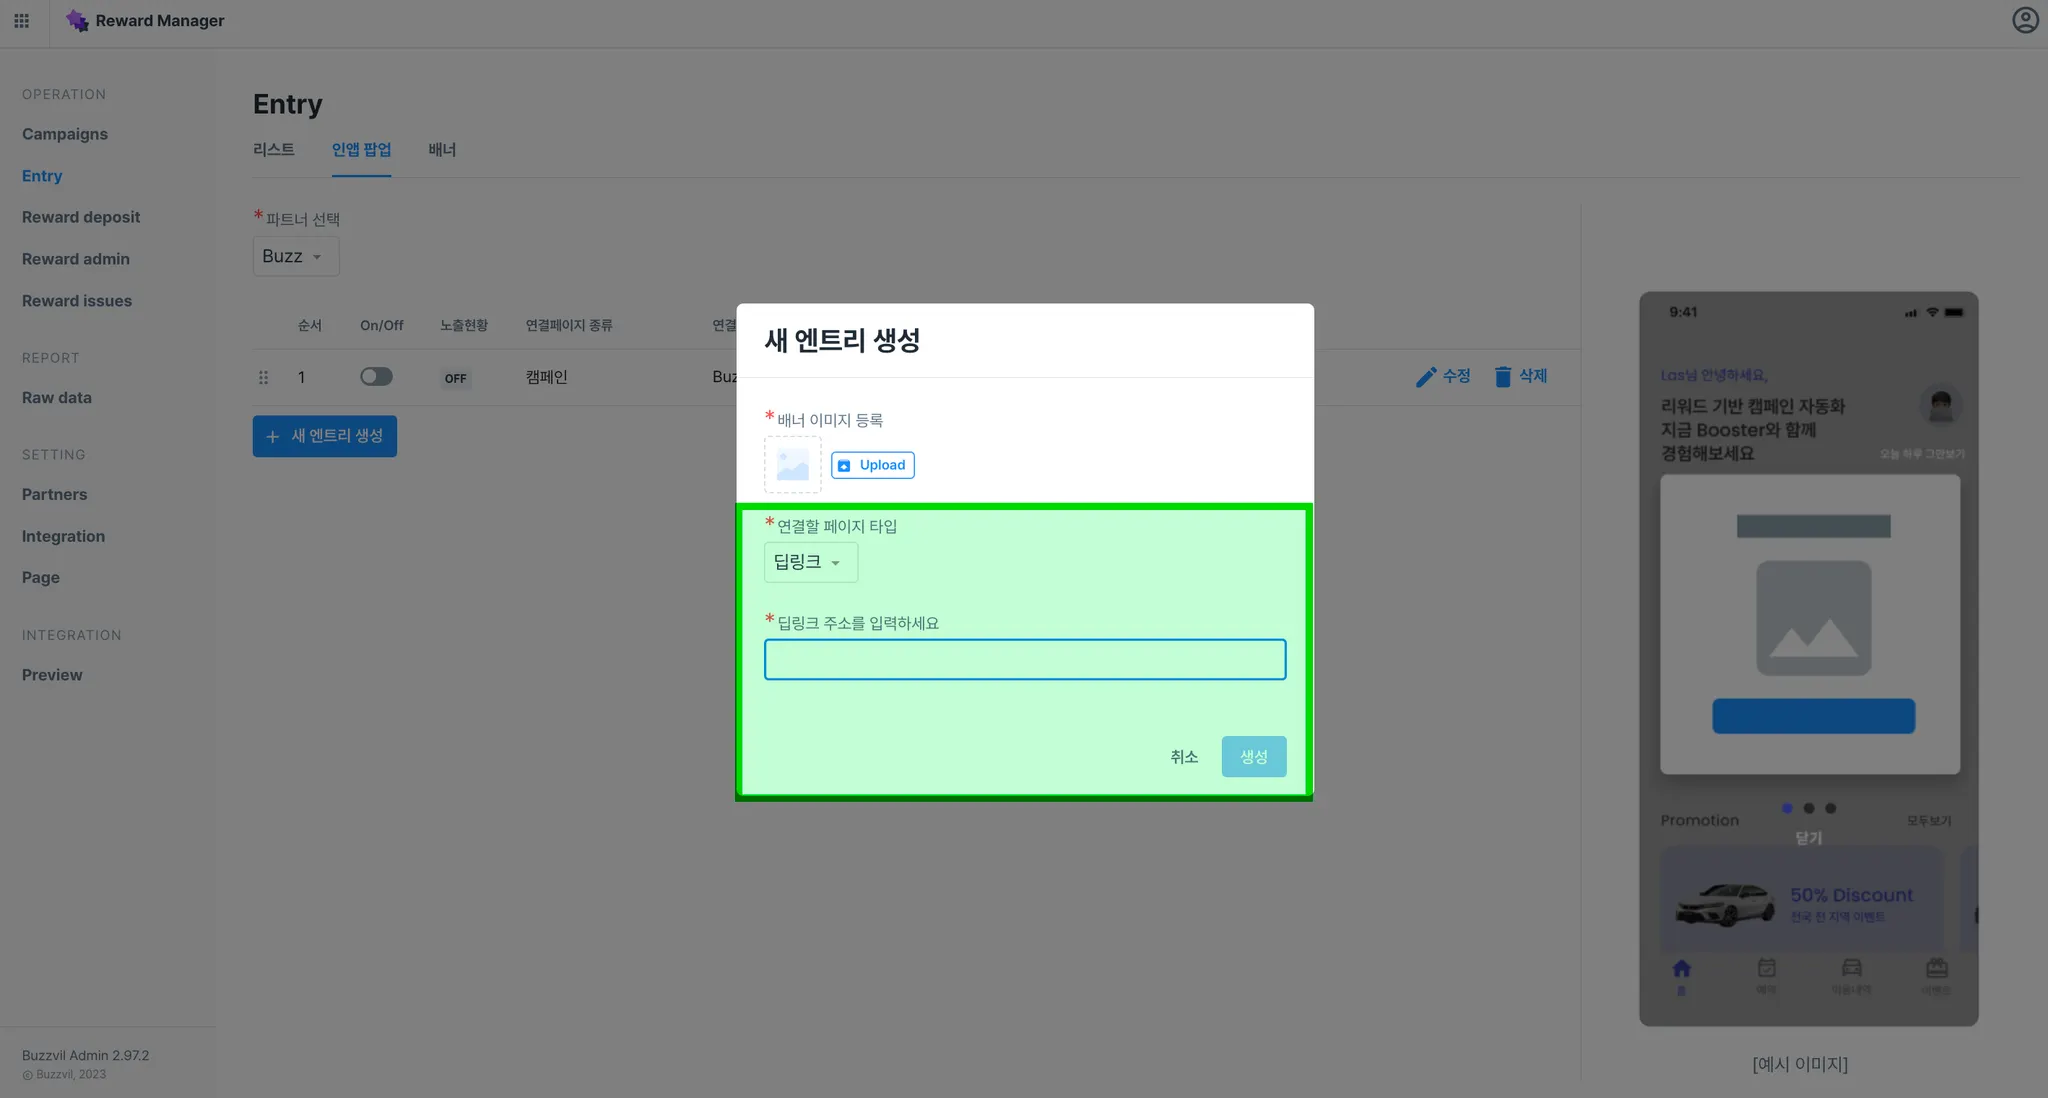Image resolution: width=2048 pixels, height=1098 pixels.
Task: Click the home icon in phone preview
Action: coord(1681,969)
